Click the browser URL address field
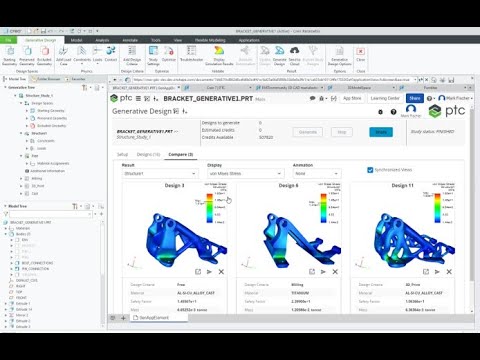Screen dimensions: 480x360 [x=273, y=80]
